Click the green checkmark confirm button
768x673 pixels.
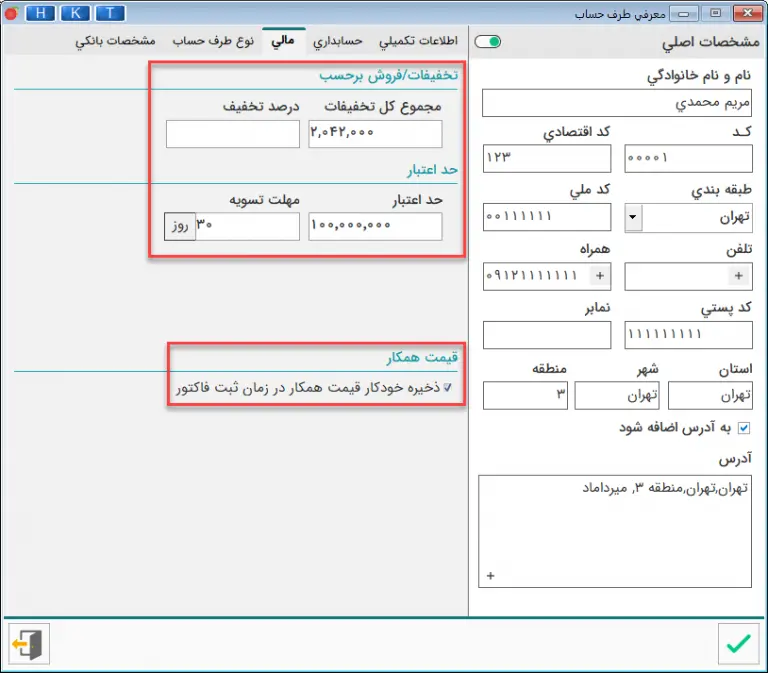738,644
